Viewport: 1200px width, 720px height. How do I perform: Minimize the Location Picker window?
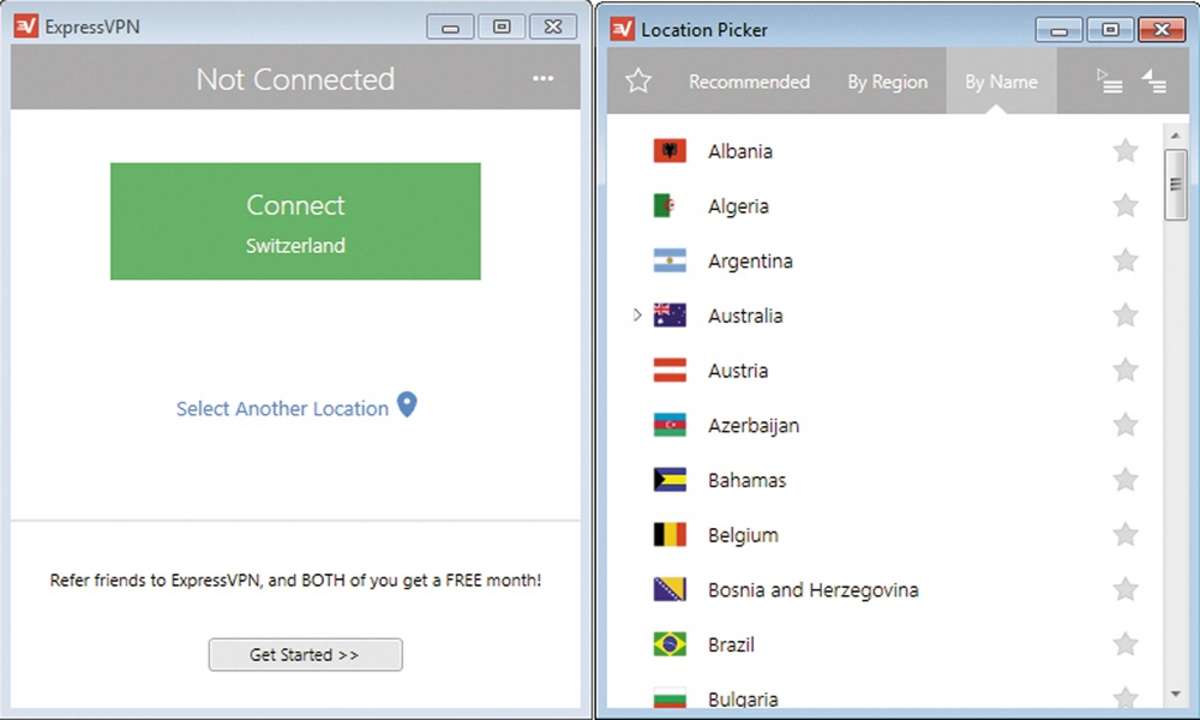click(1059, 30)
